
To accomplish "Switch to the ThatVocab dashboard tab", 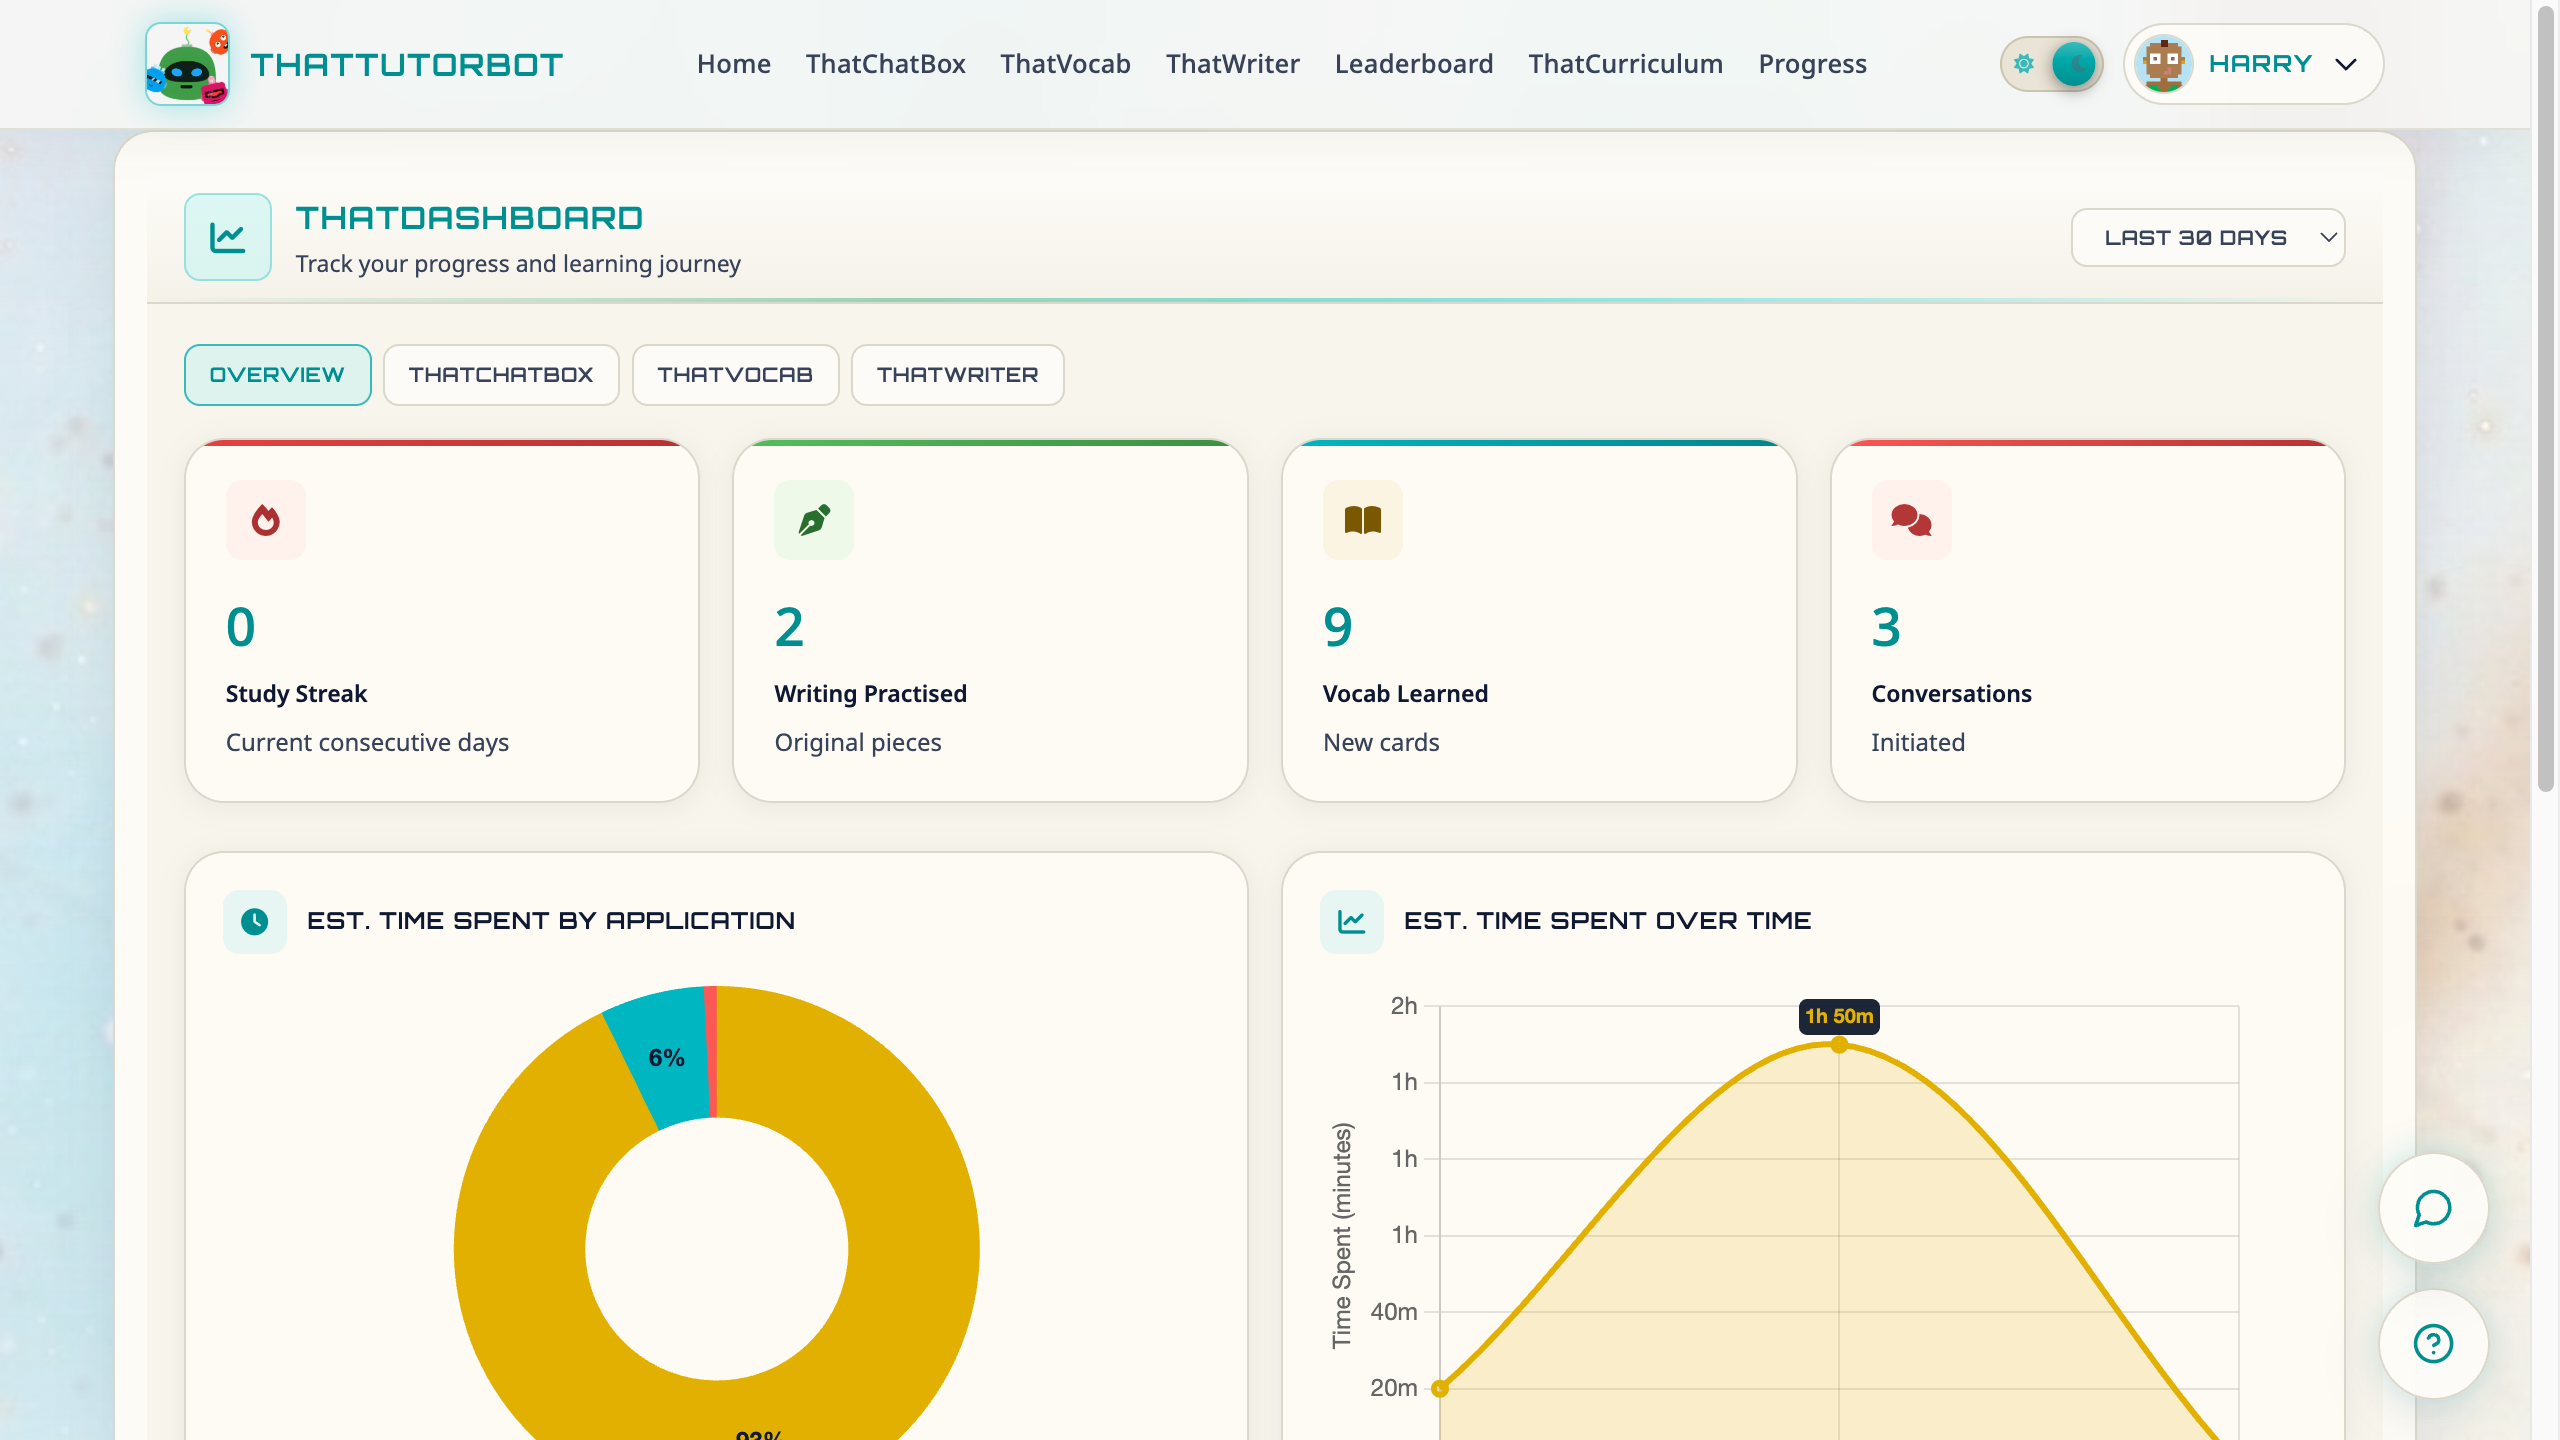I will click(735, 375).
